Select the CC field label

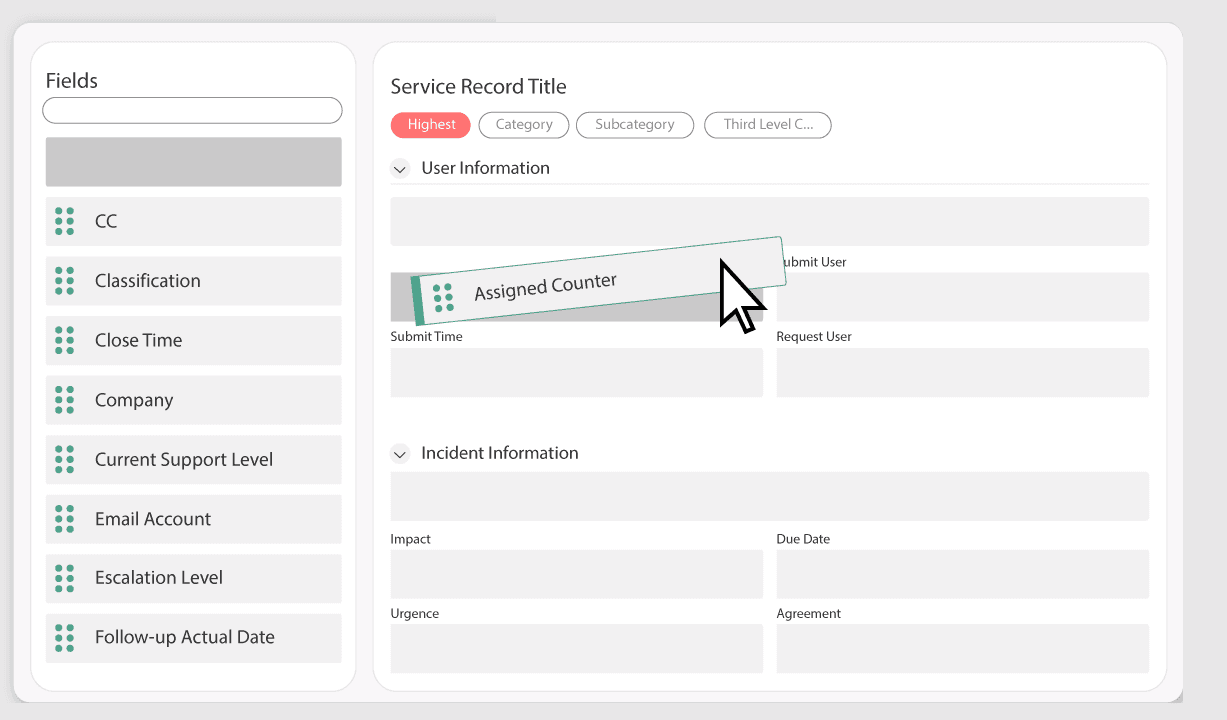click(x=106, y=221)
